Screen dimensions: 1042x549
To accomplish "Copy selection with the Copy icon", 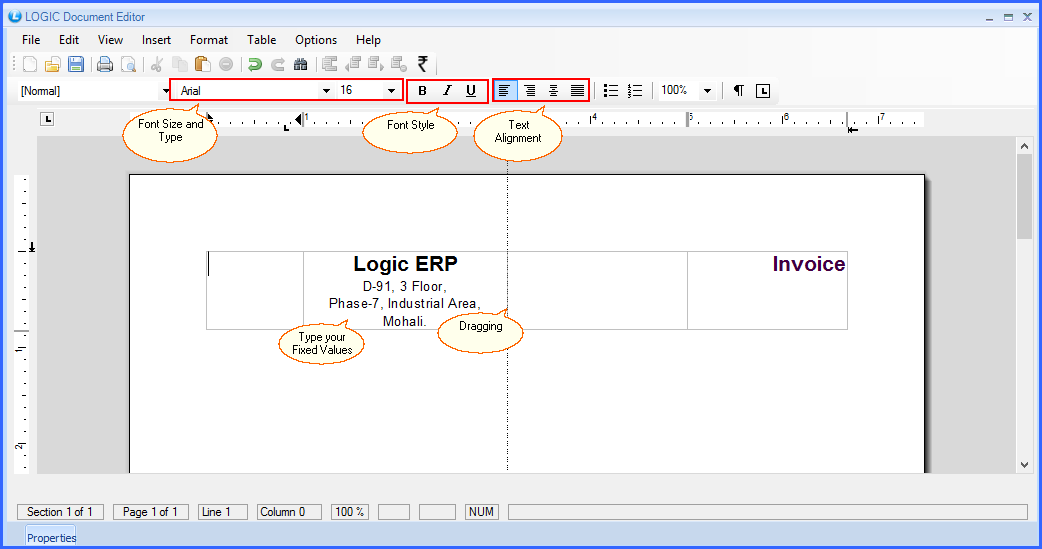I will (179, 64).
